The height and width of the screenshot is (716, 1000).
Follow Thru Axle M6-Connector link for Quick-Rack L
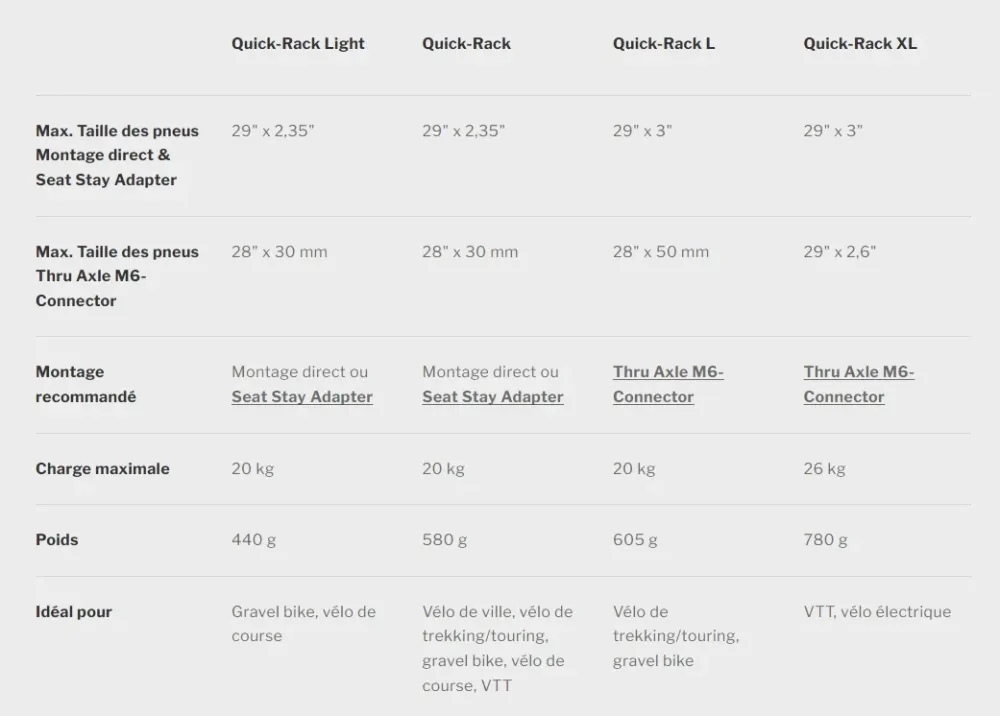(668, 384)
